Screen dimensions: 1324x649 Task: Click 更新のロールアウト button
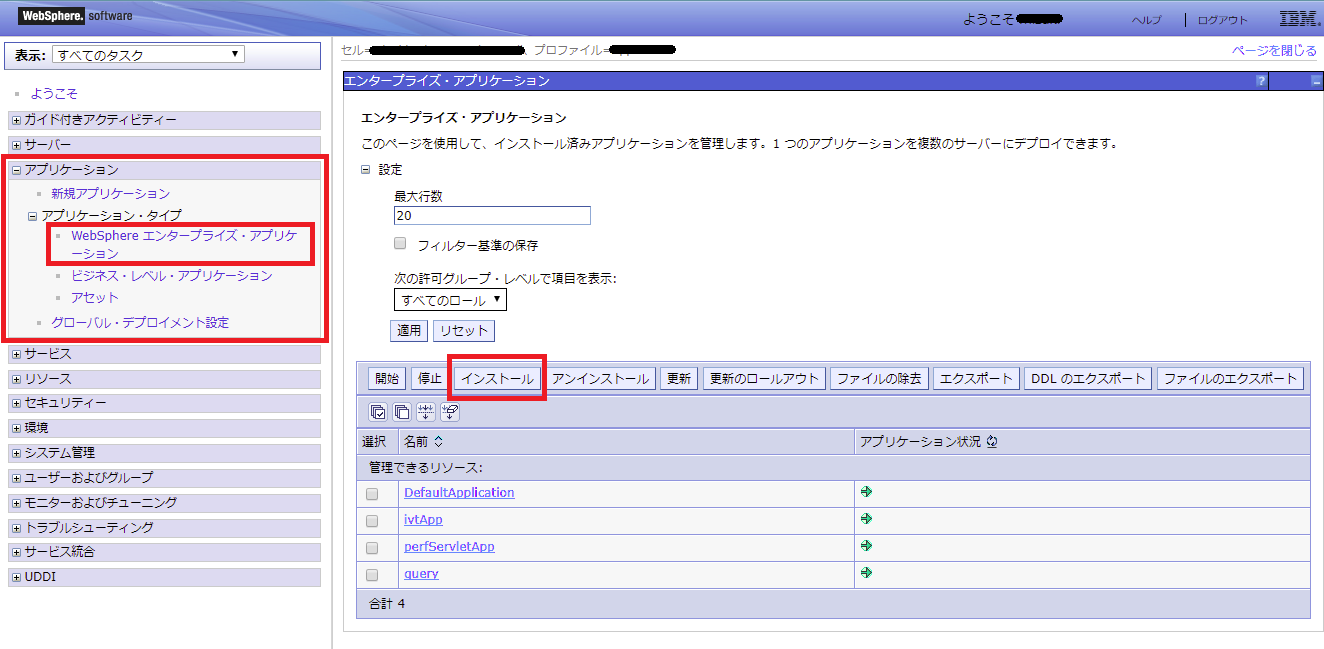(764, 379)
